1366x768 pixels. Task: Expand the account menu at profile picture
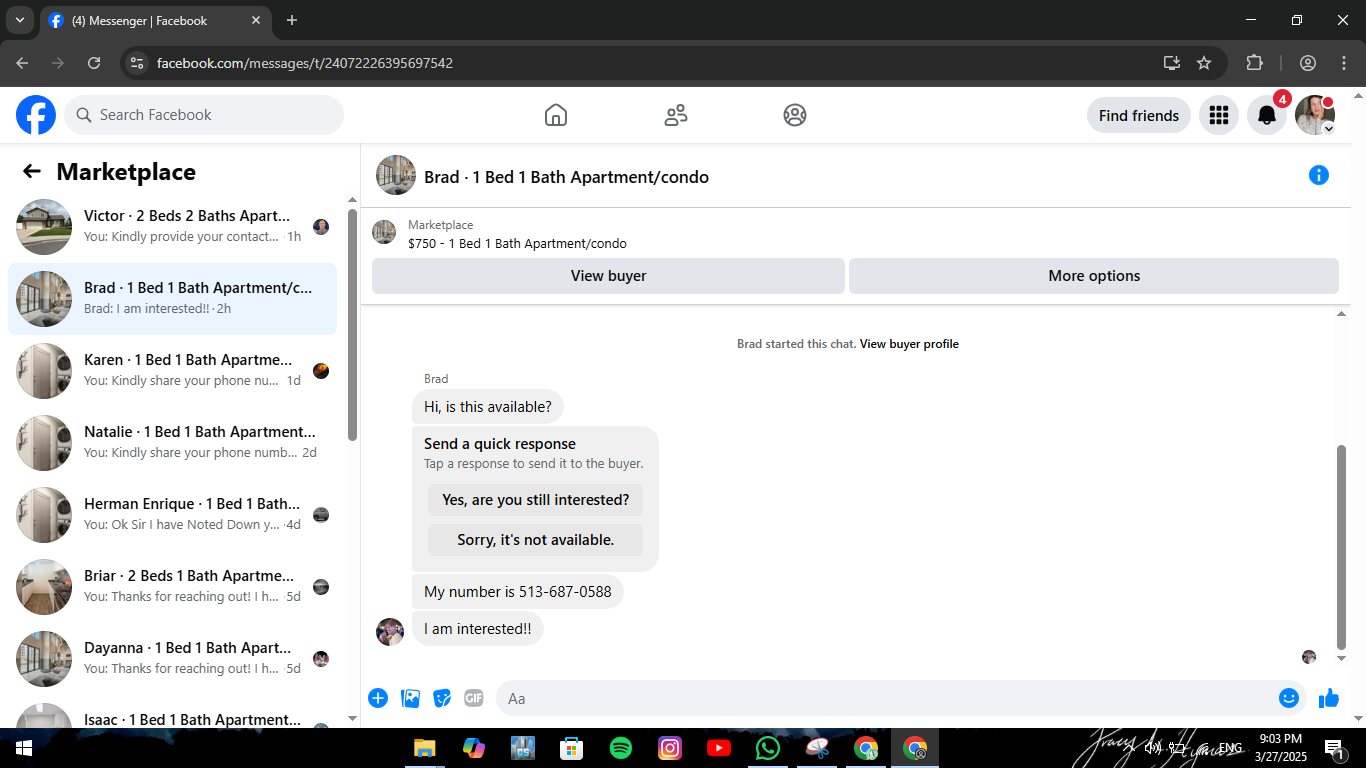(x=1328, y=129)
